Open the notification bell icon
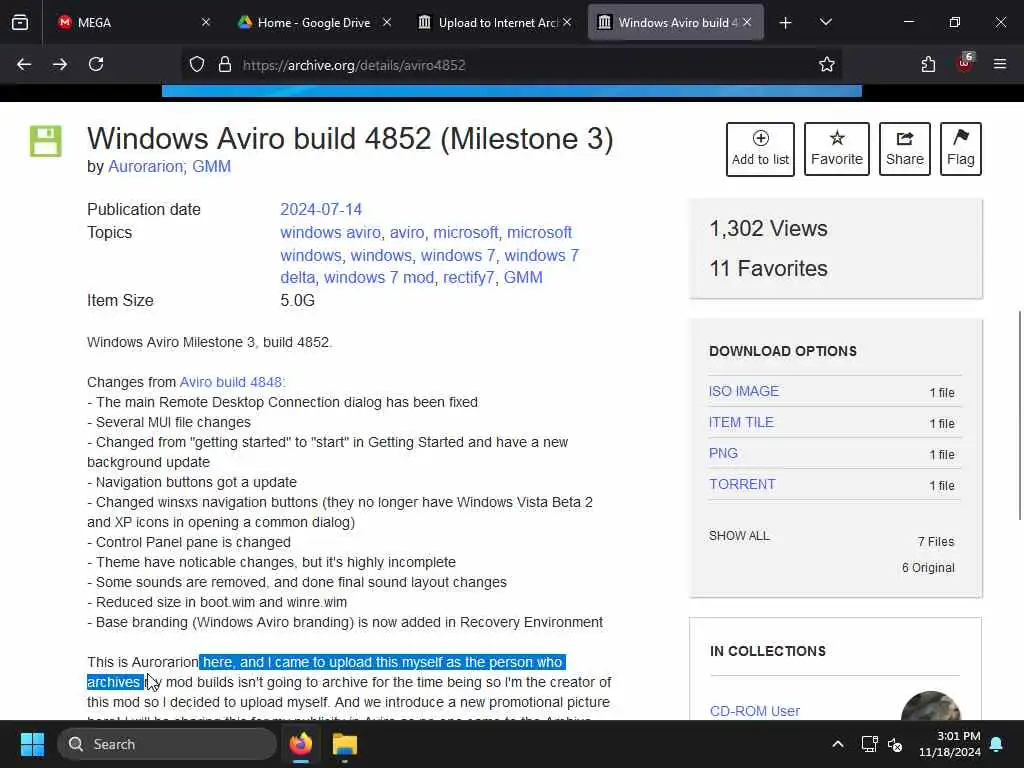This screenshot has width=1024, height=768. (997, 744)
